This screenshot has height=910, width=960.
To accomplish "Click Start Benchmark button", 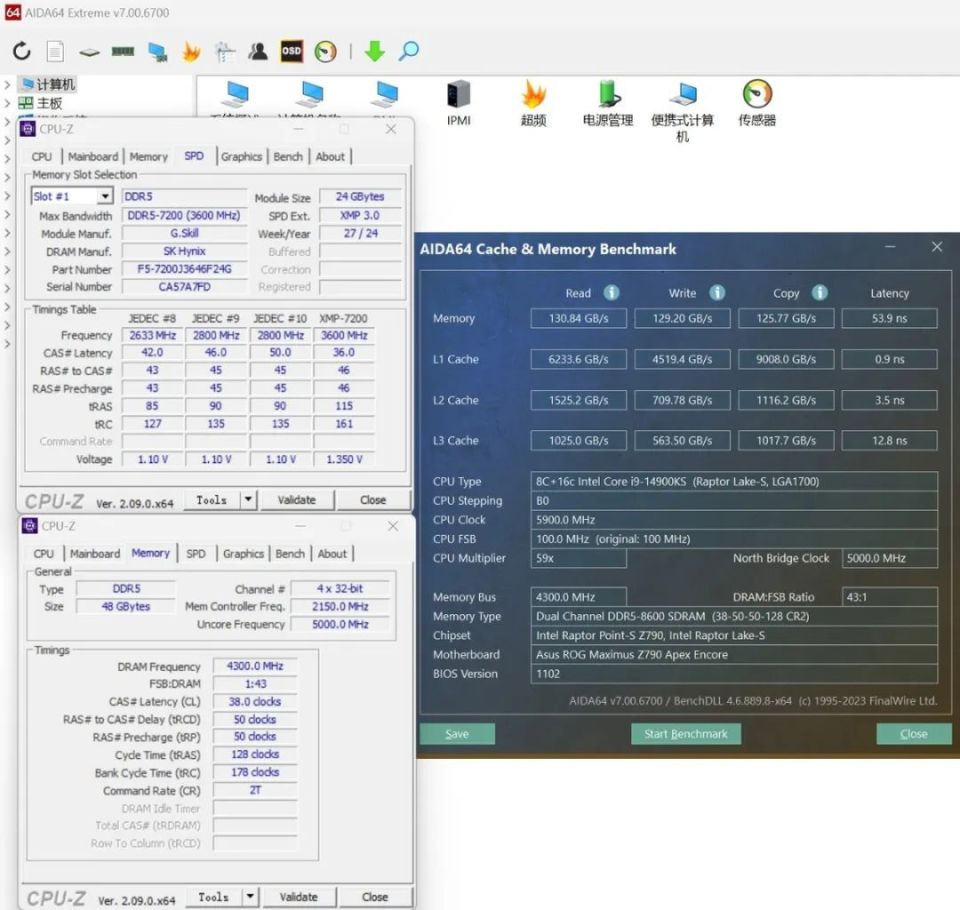I will (x=686, y=734).
